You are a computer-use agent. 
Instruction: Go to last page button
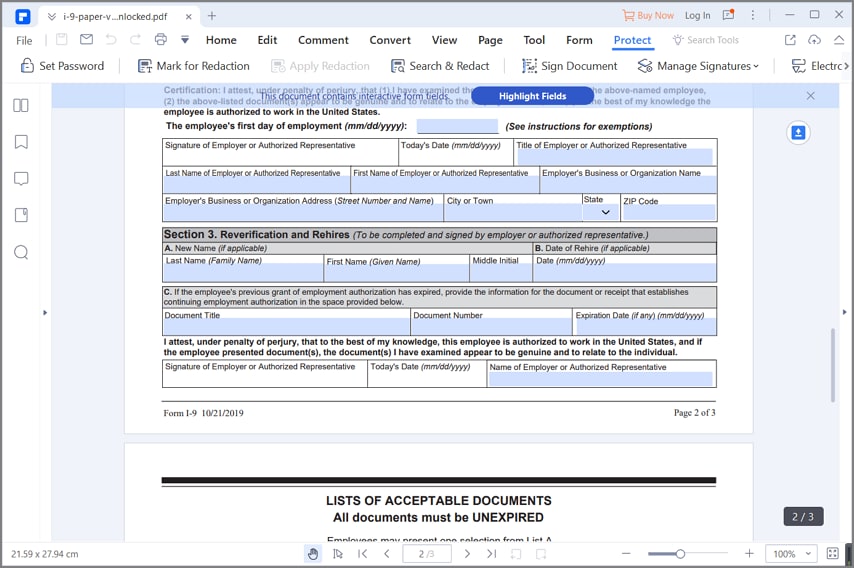pos(491,554)
